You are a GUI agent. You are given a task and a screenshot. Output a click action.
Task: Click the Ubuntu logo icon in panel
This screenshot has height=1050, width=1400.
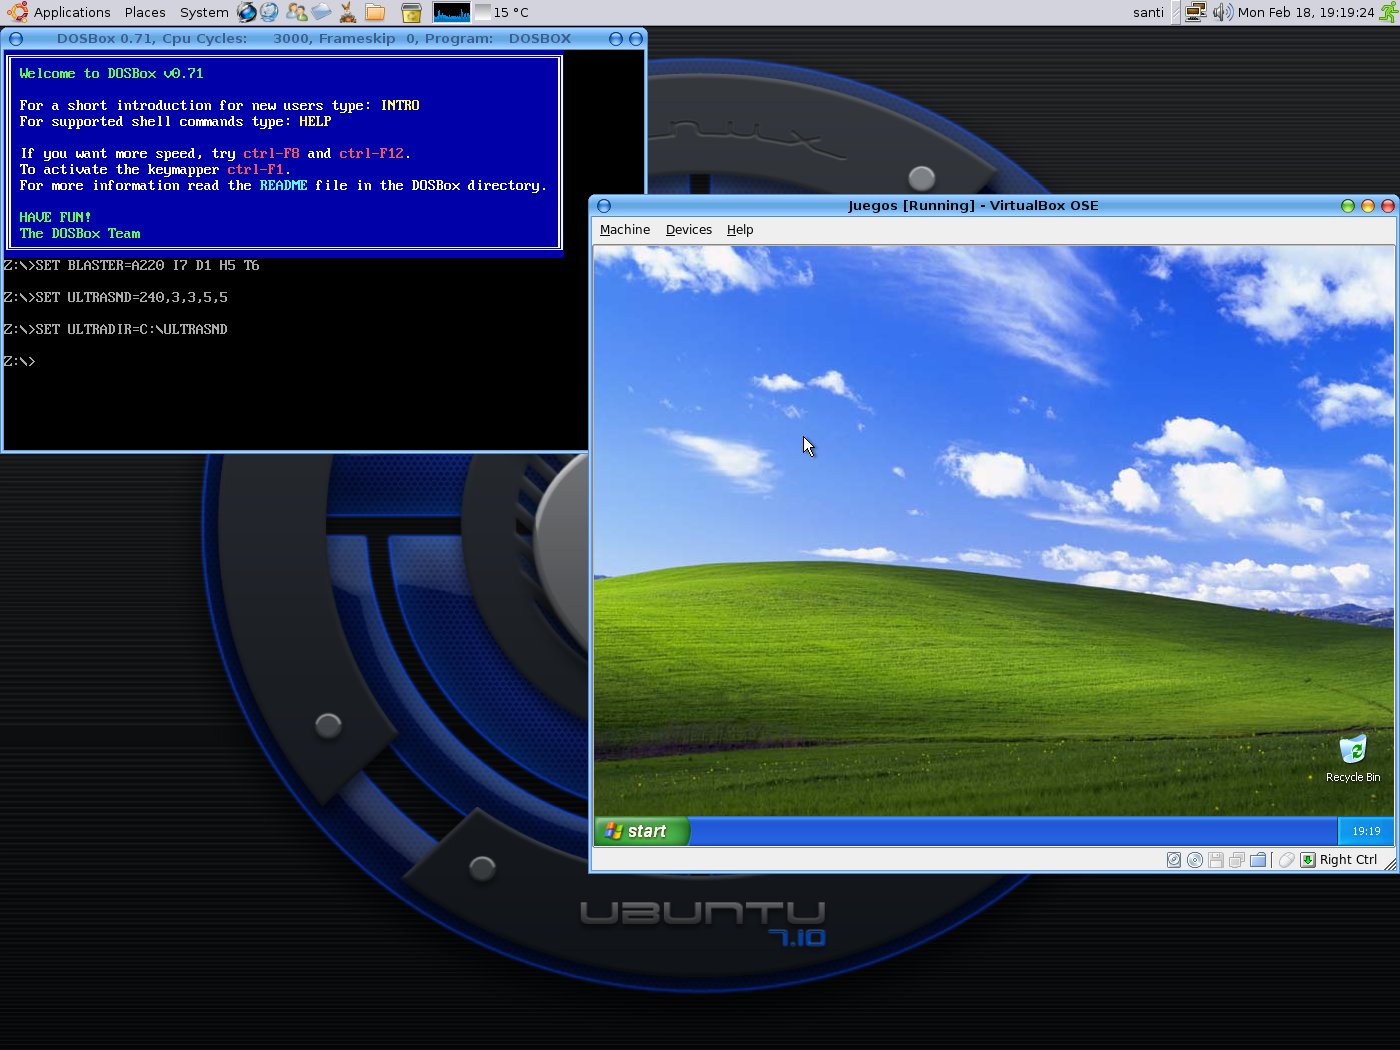(18, 12)
